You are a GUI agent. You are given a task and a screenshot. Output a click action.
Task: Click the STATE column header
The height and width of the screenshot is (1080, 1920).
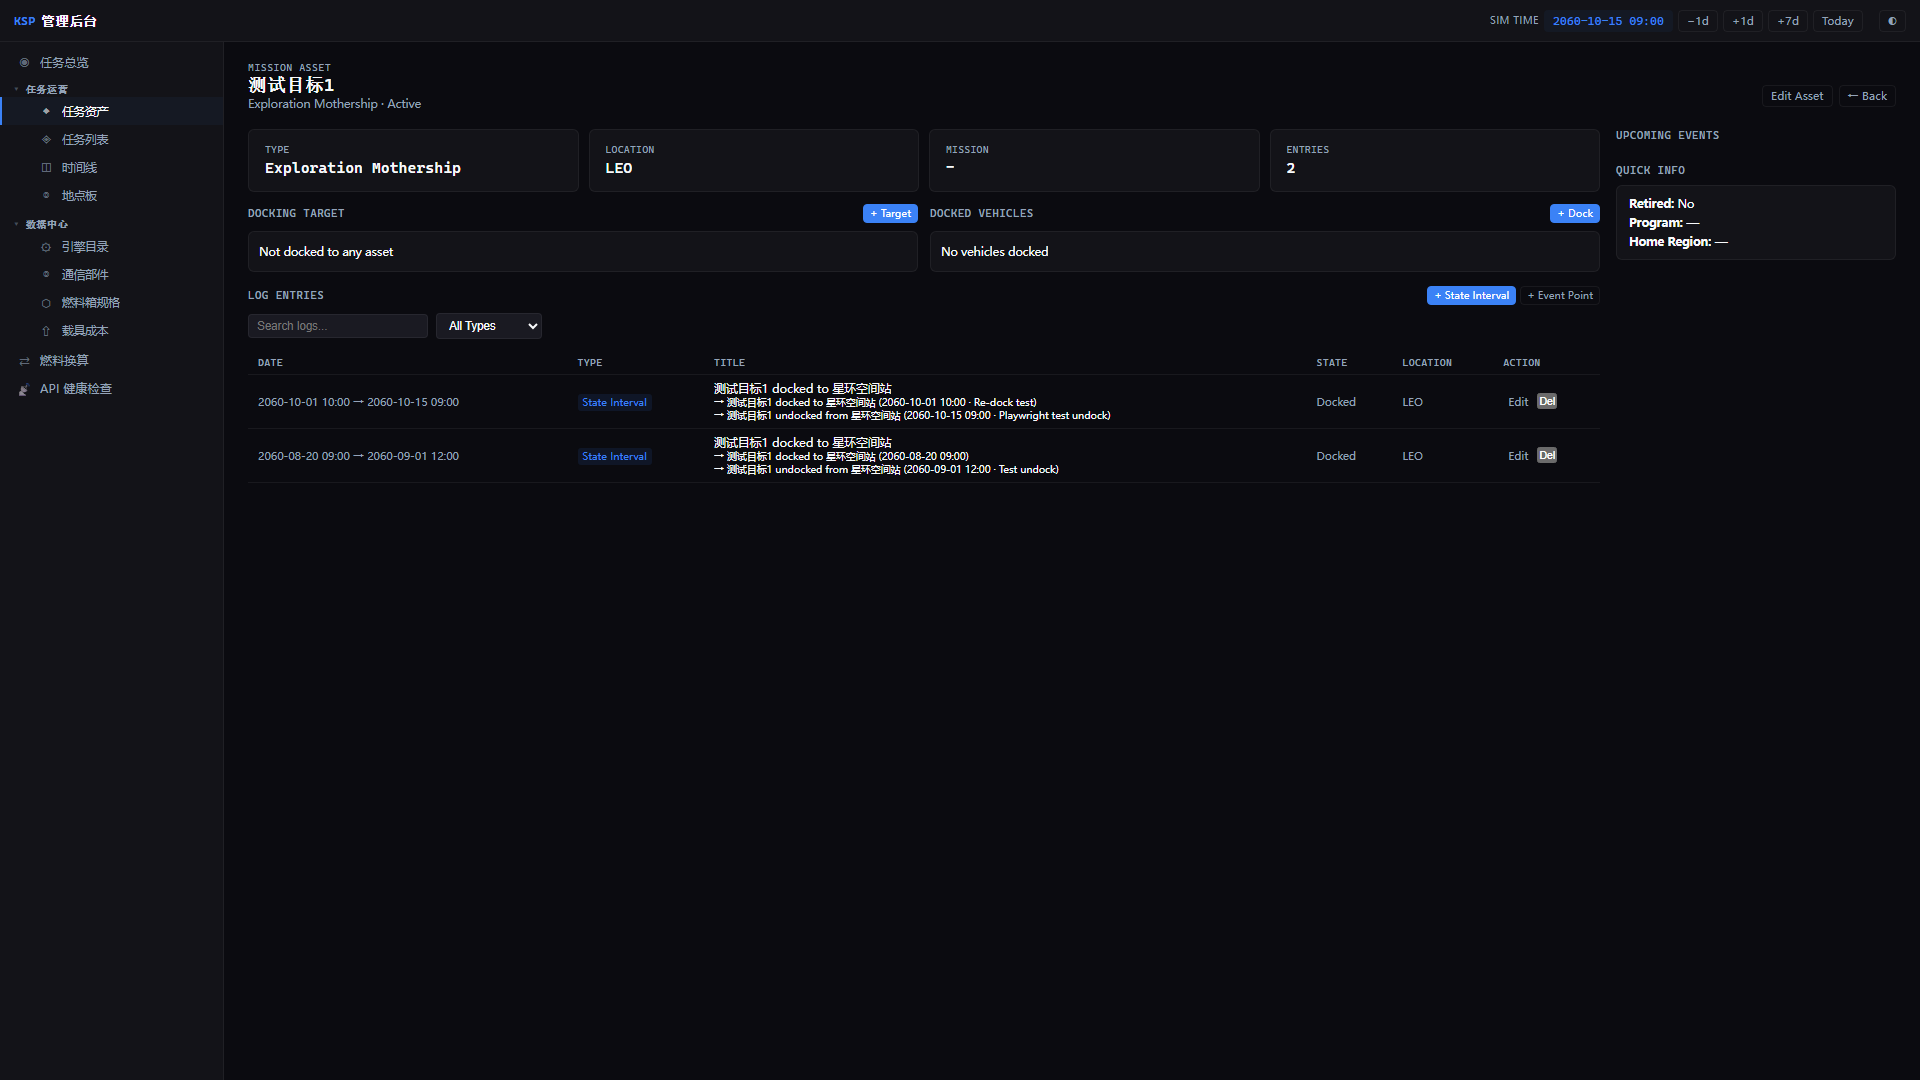[1332, 363]
